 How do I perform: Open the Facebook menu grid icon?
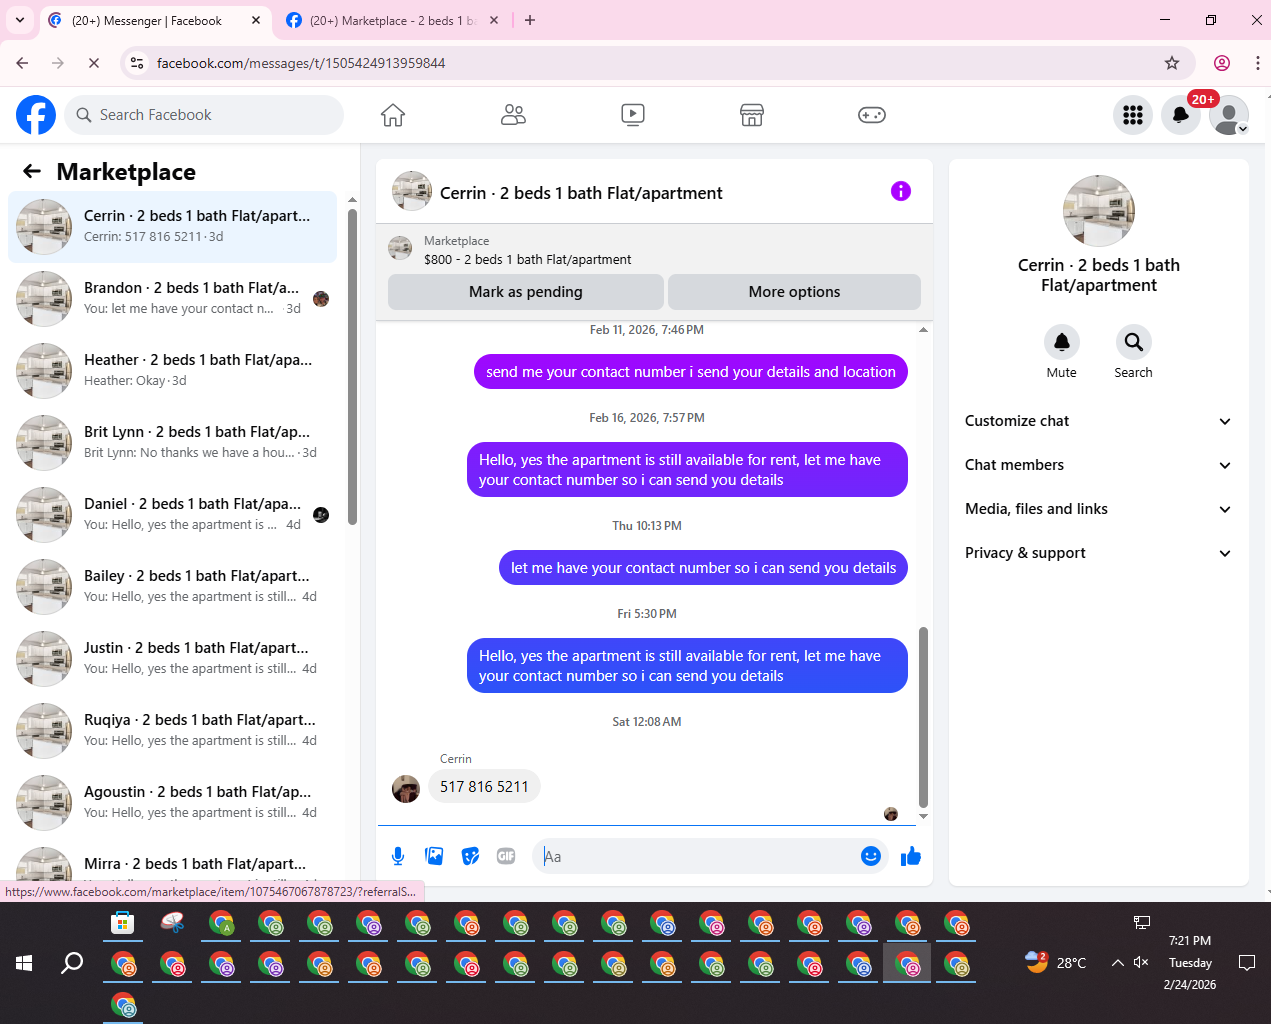click(1133, 115)
